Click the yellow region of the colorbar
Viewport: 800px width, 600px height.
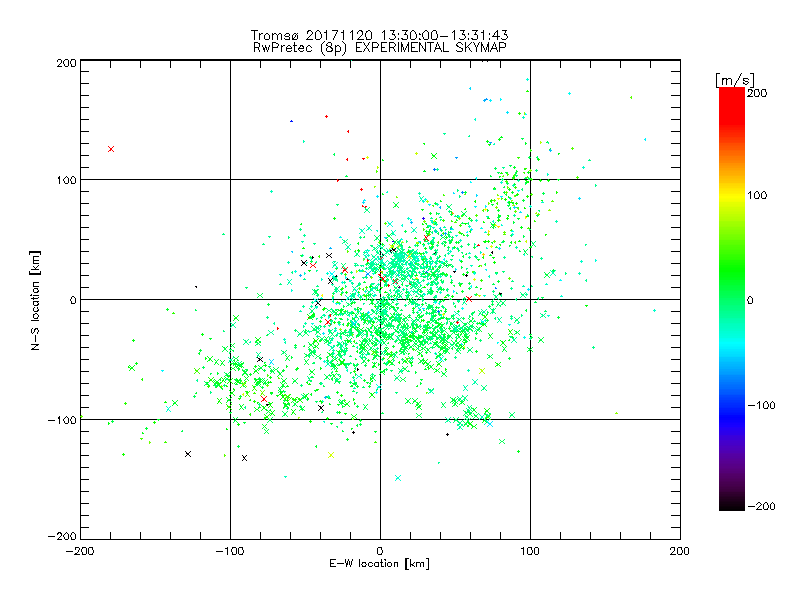[732, 195]
